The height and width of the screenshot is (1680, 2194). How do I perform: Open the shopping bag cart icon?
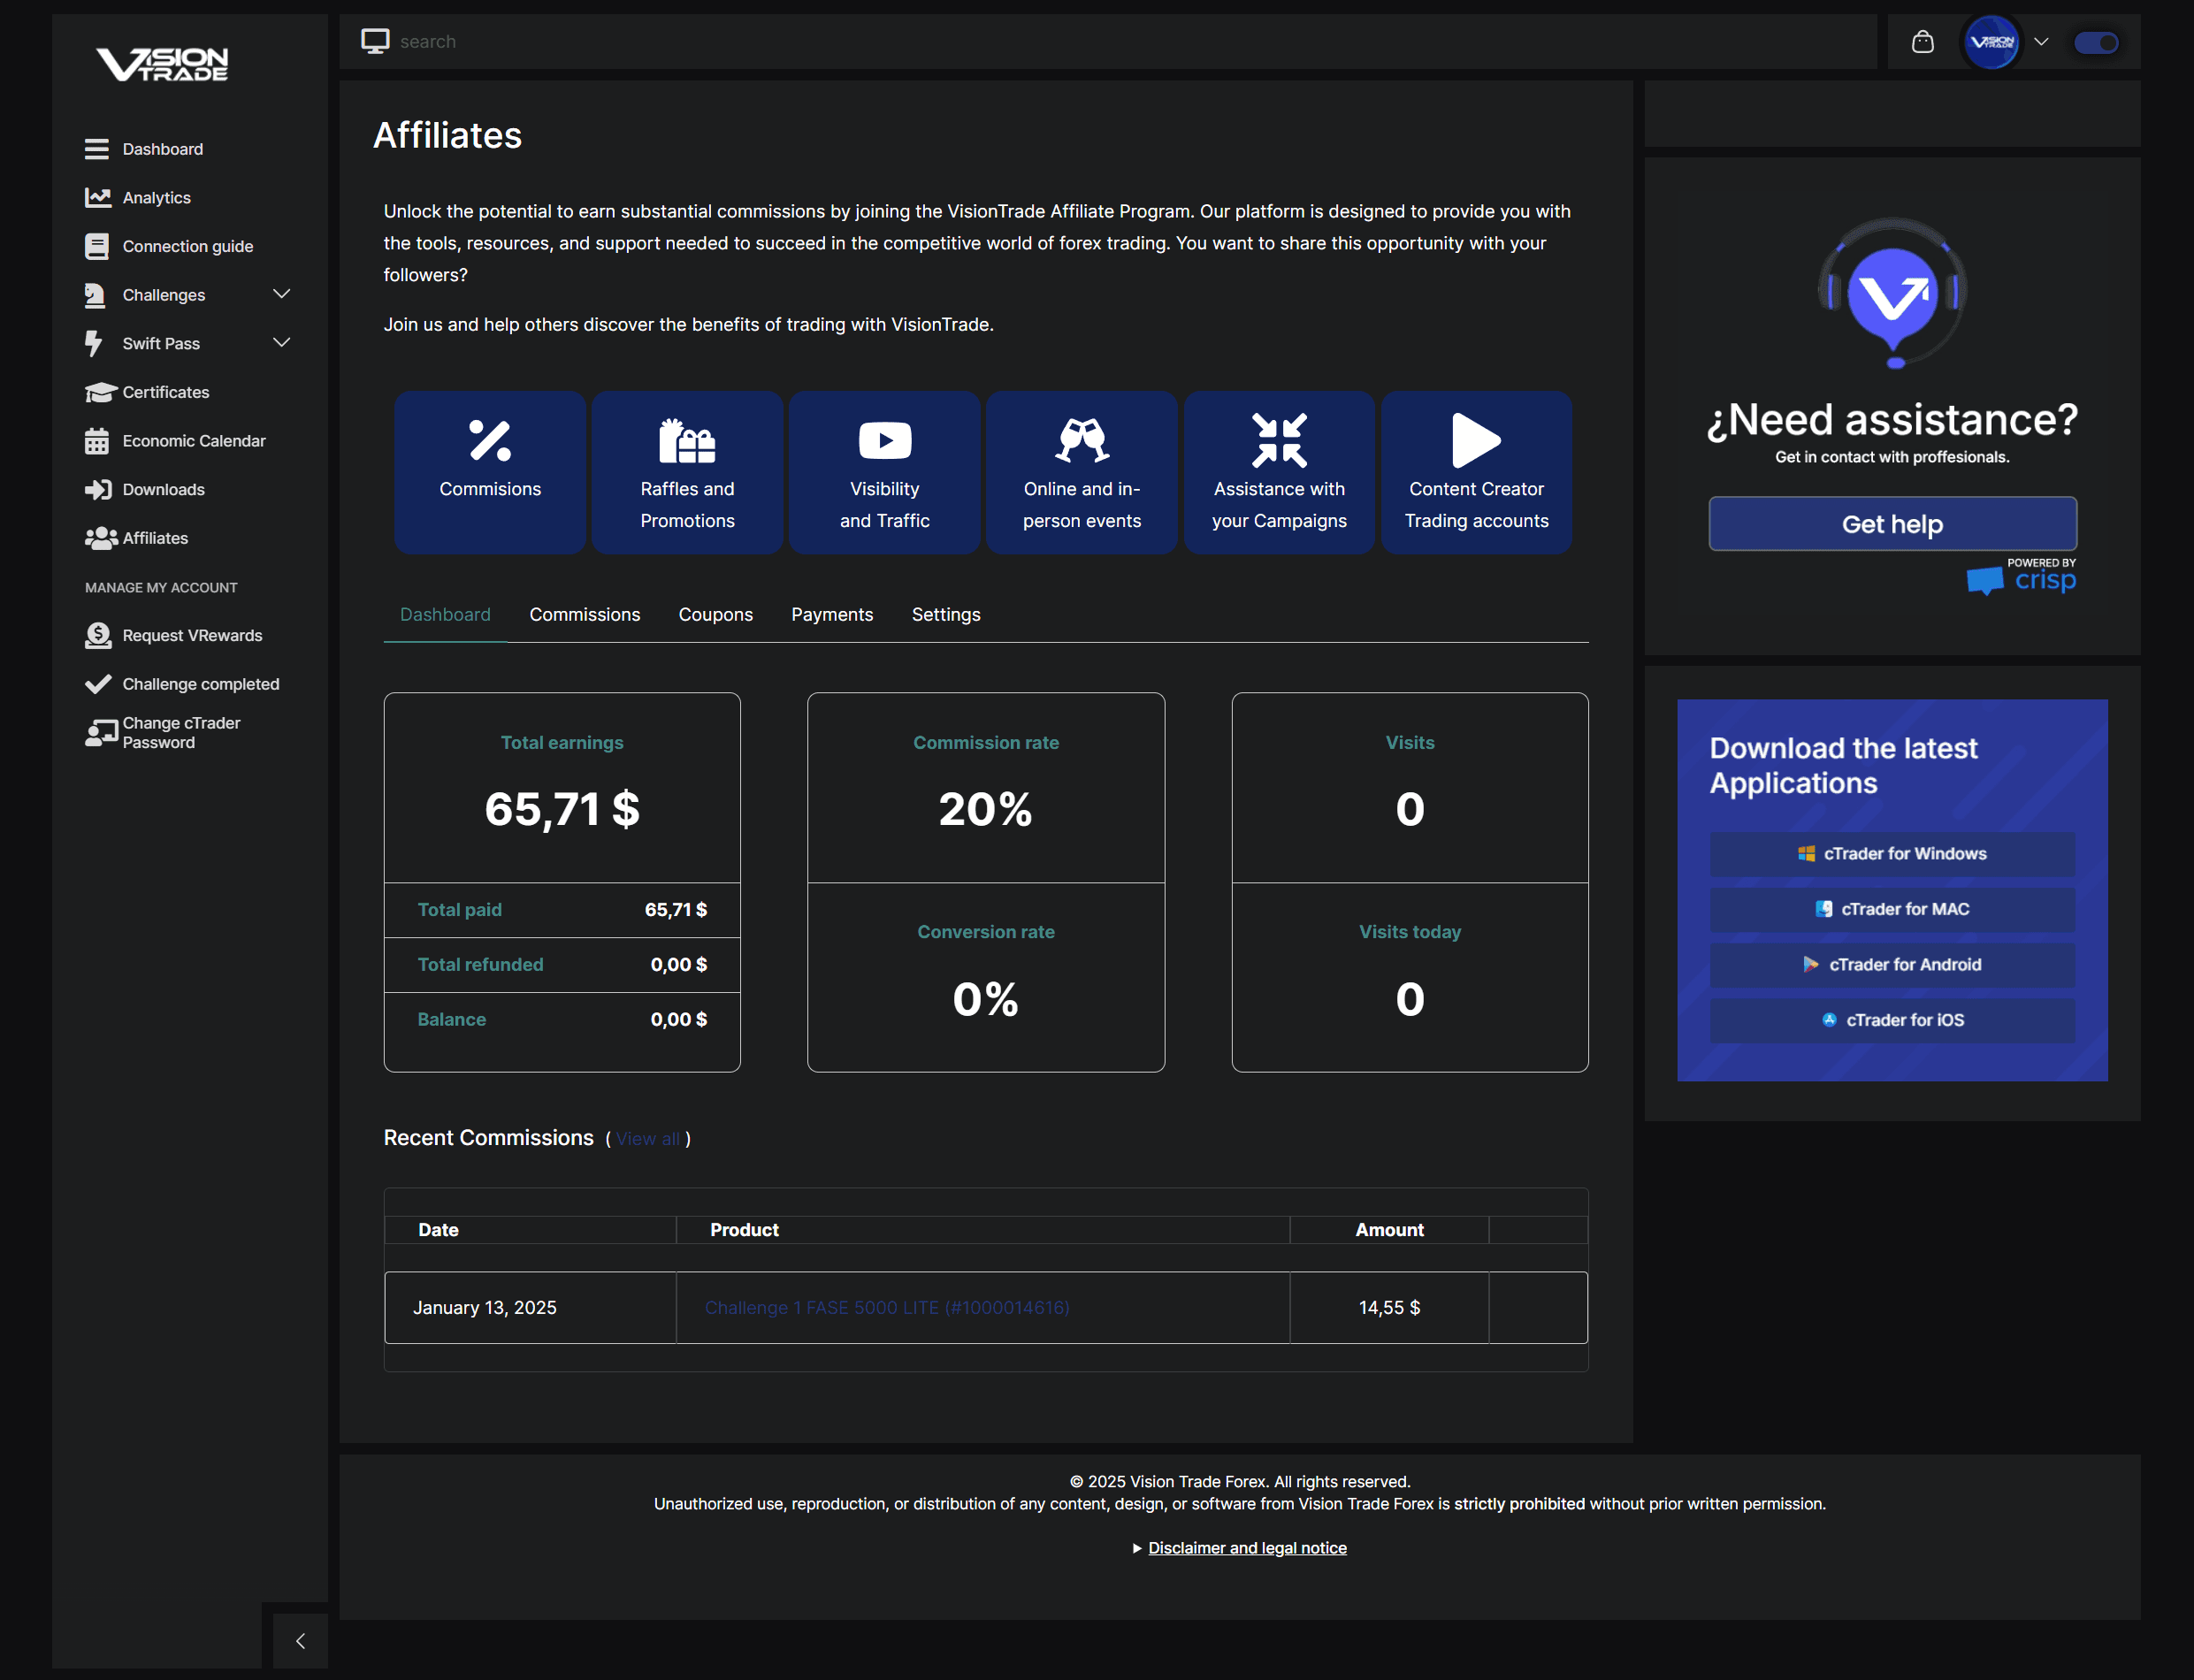coord(1922,42)
